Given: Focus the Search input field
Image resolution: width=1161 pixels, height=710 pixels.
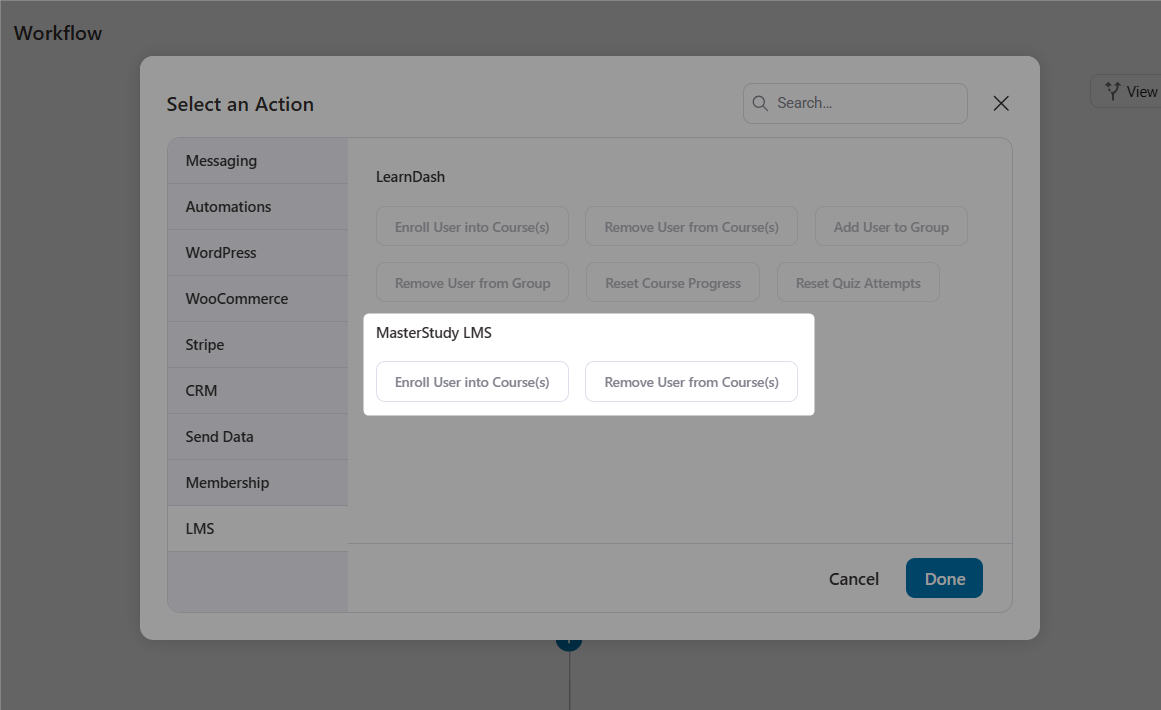Looking at the screenshot, I should click(855, 103).
